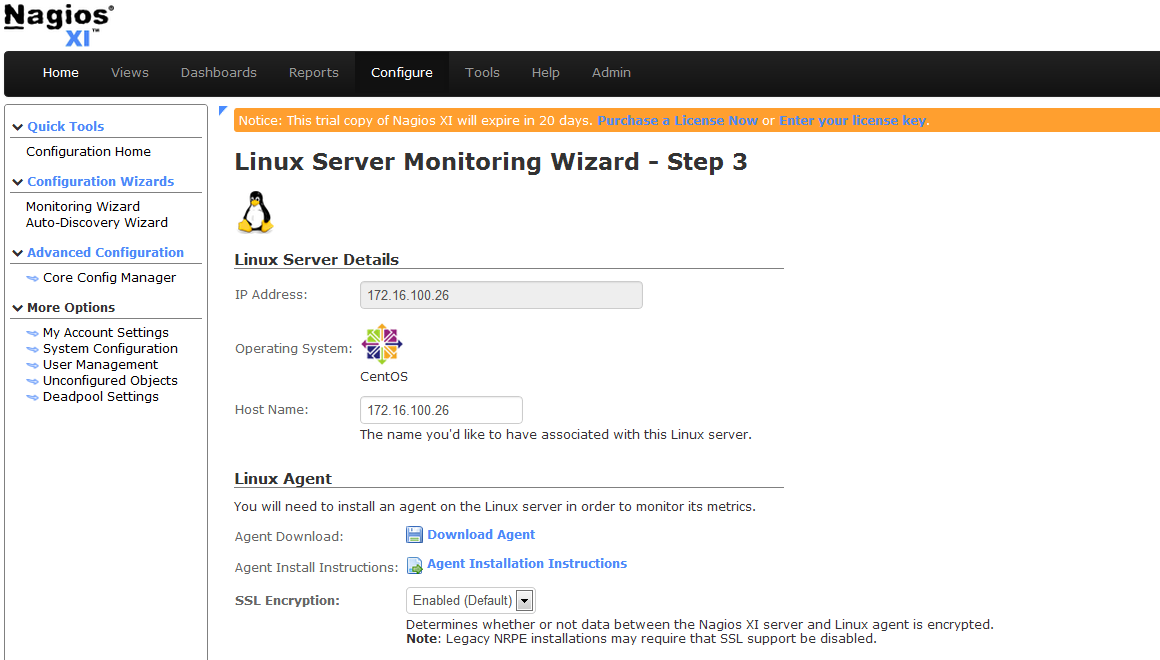Open the Help menu
This screenshot has height=660, width=1160.
click(x=545, y=73)
